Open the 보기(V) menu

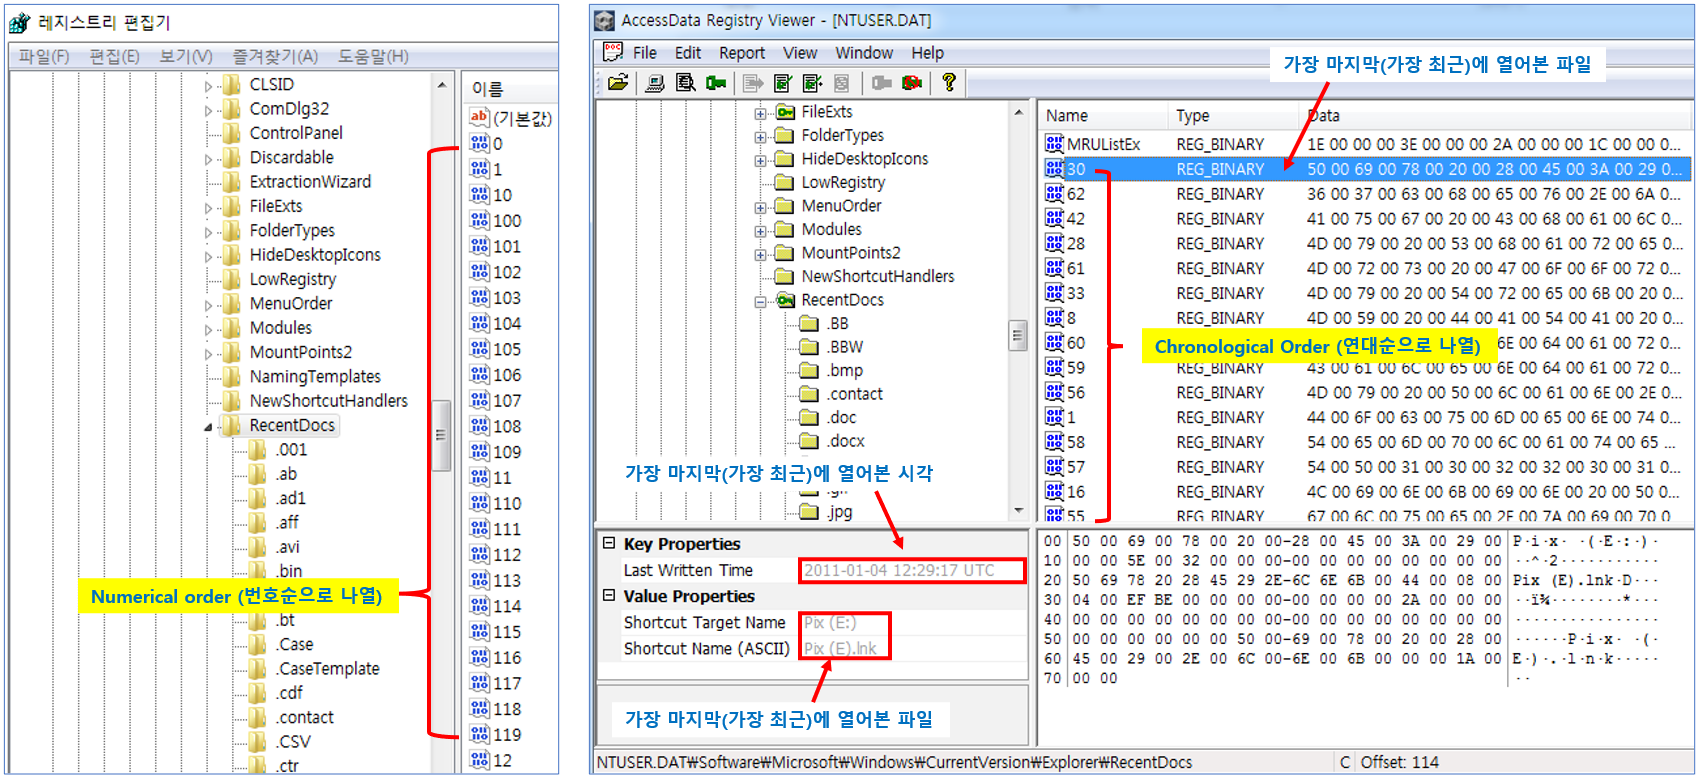(x=186, y=56)
